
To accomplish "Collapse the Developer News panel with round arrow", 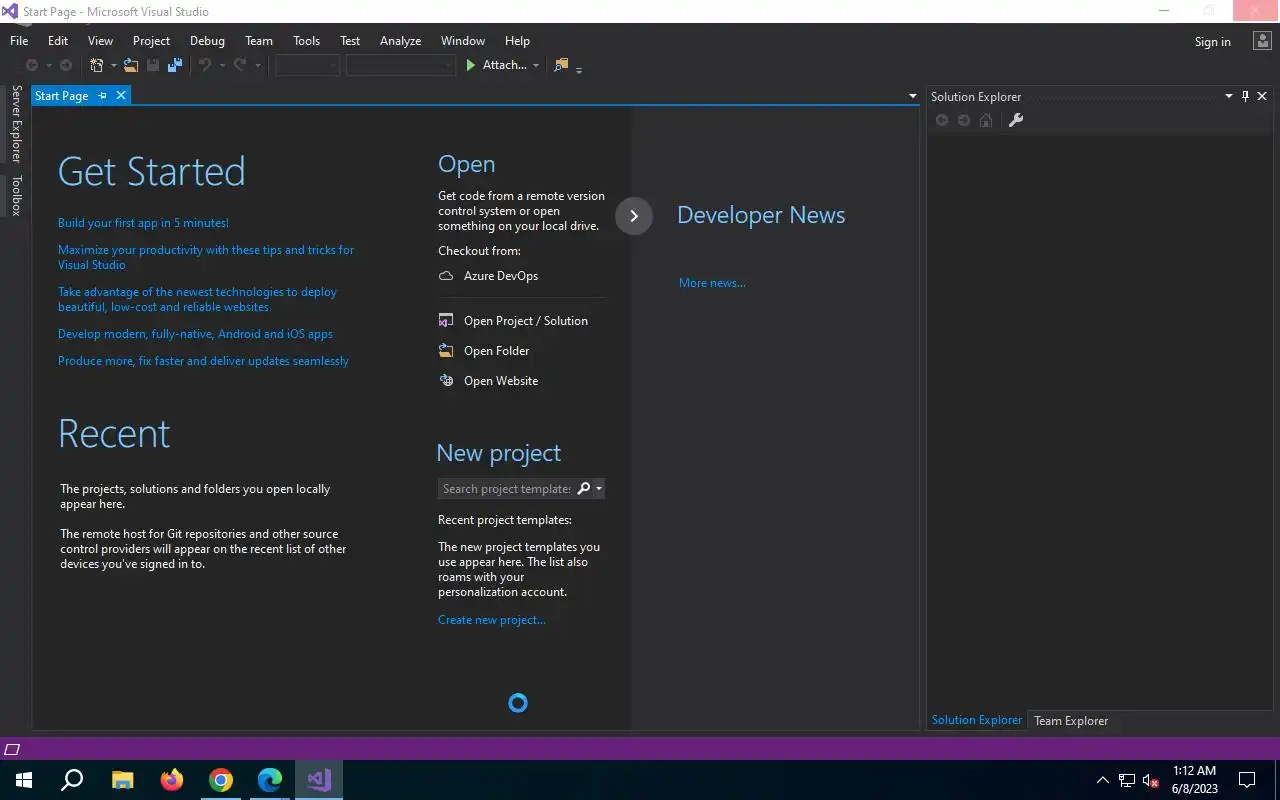I will tap(634, 216).
